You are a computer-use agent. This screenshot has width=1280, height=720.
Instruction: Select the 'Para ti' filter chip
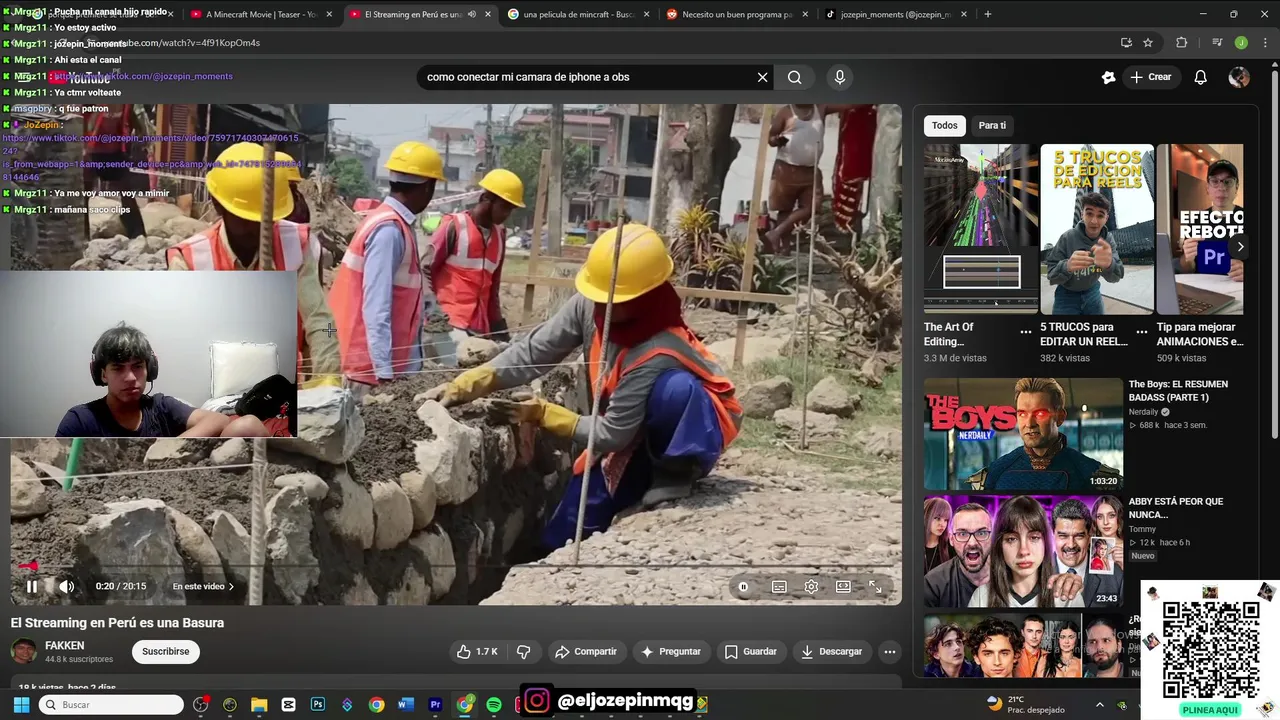(992, 125)
